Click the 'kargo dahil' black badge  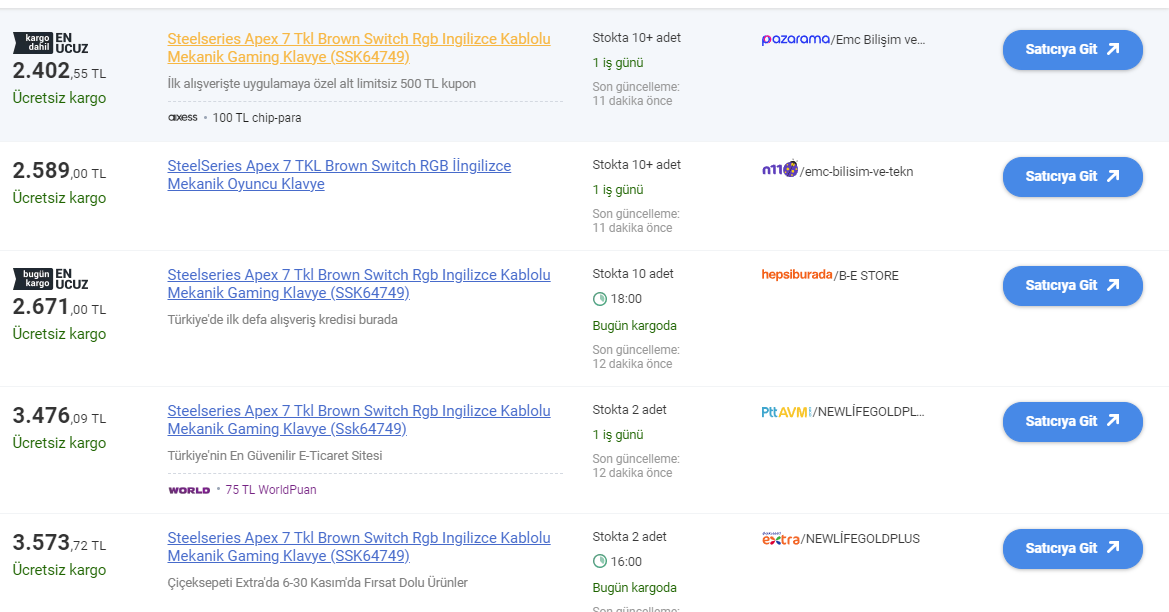32,42
